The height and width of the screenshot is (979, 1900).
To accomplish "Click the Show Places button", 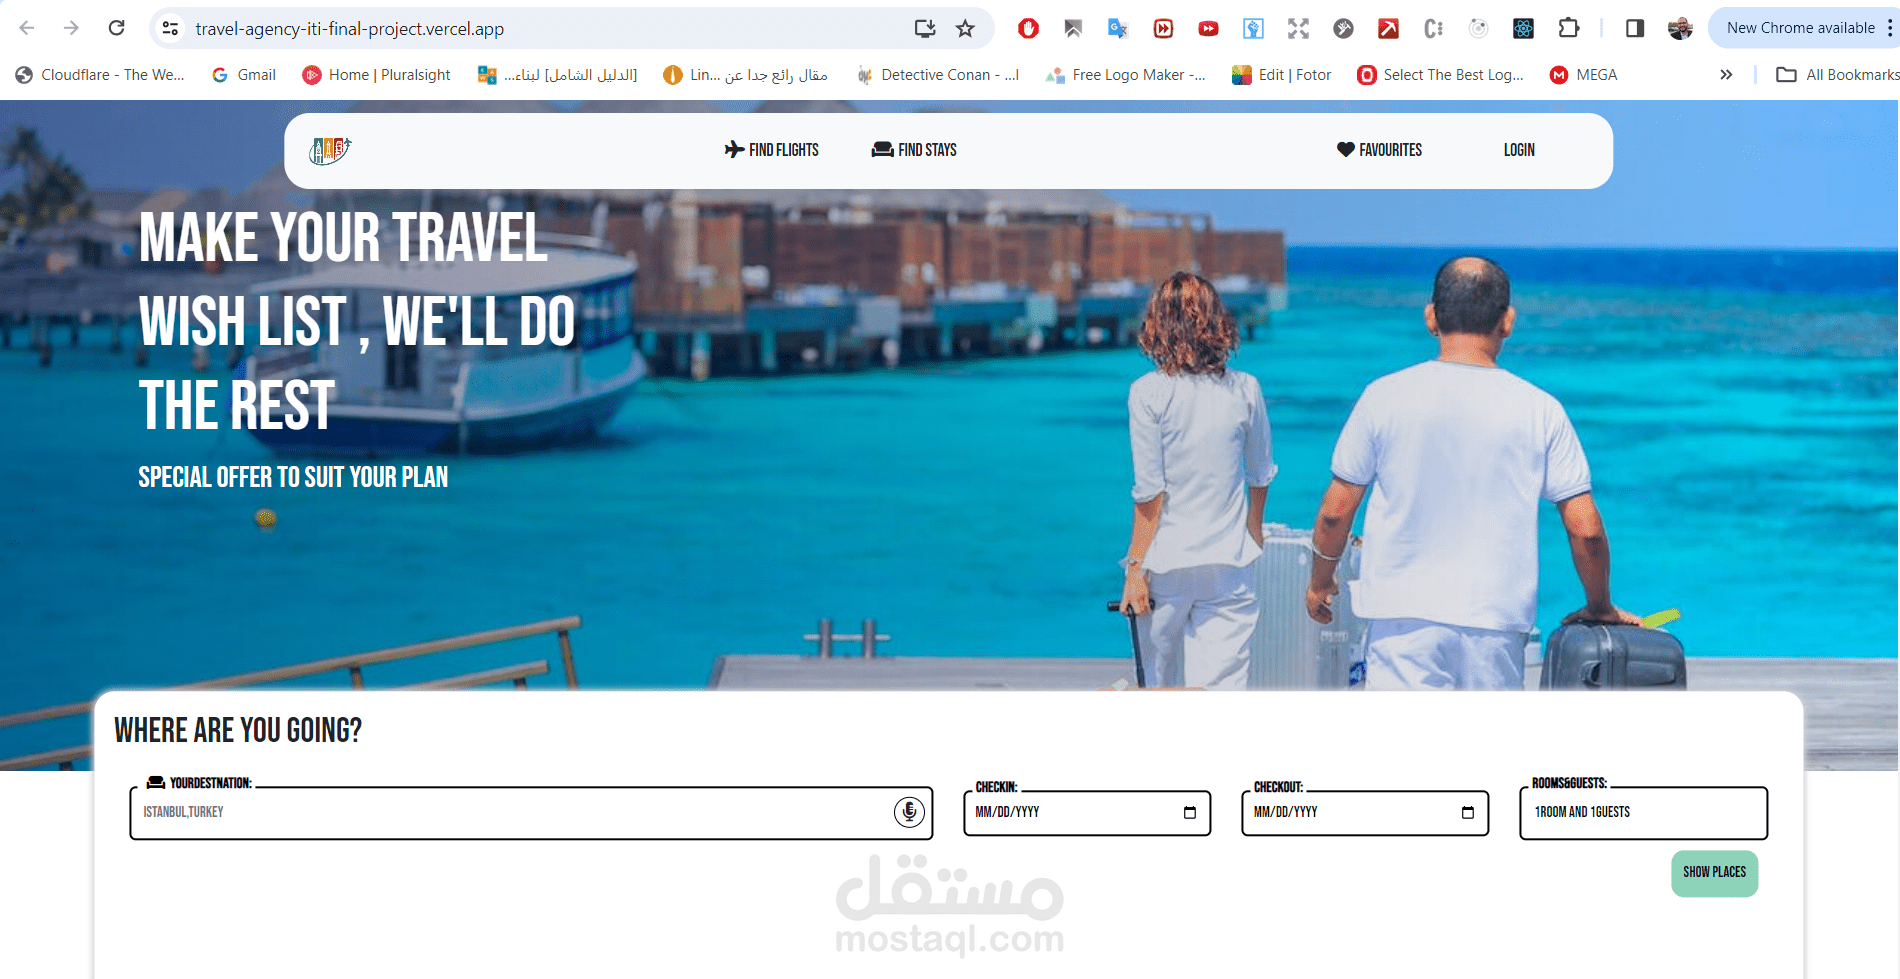I will coord(1715,873).
